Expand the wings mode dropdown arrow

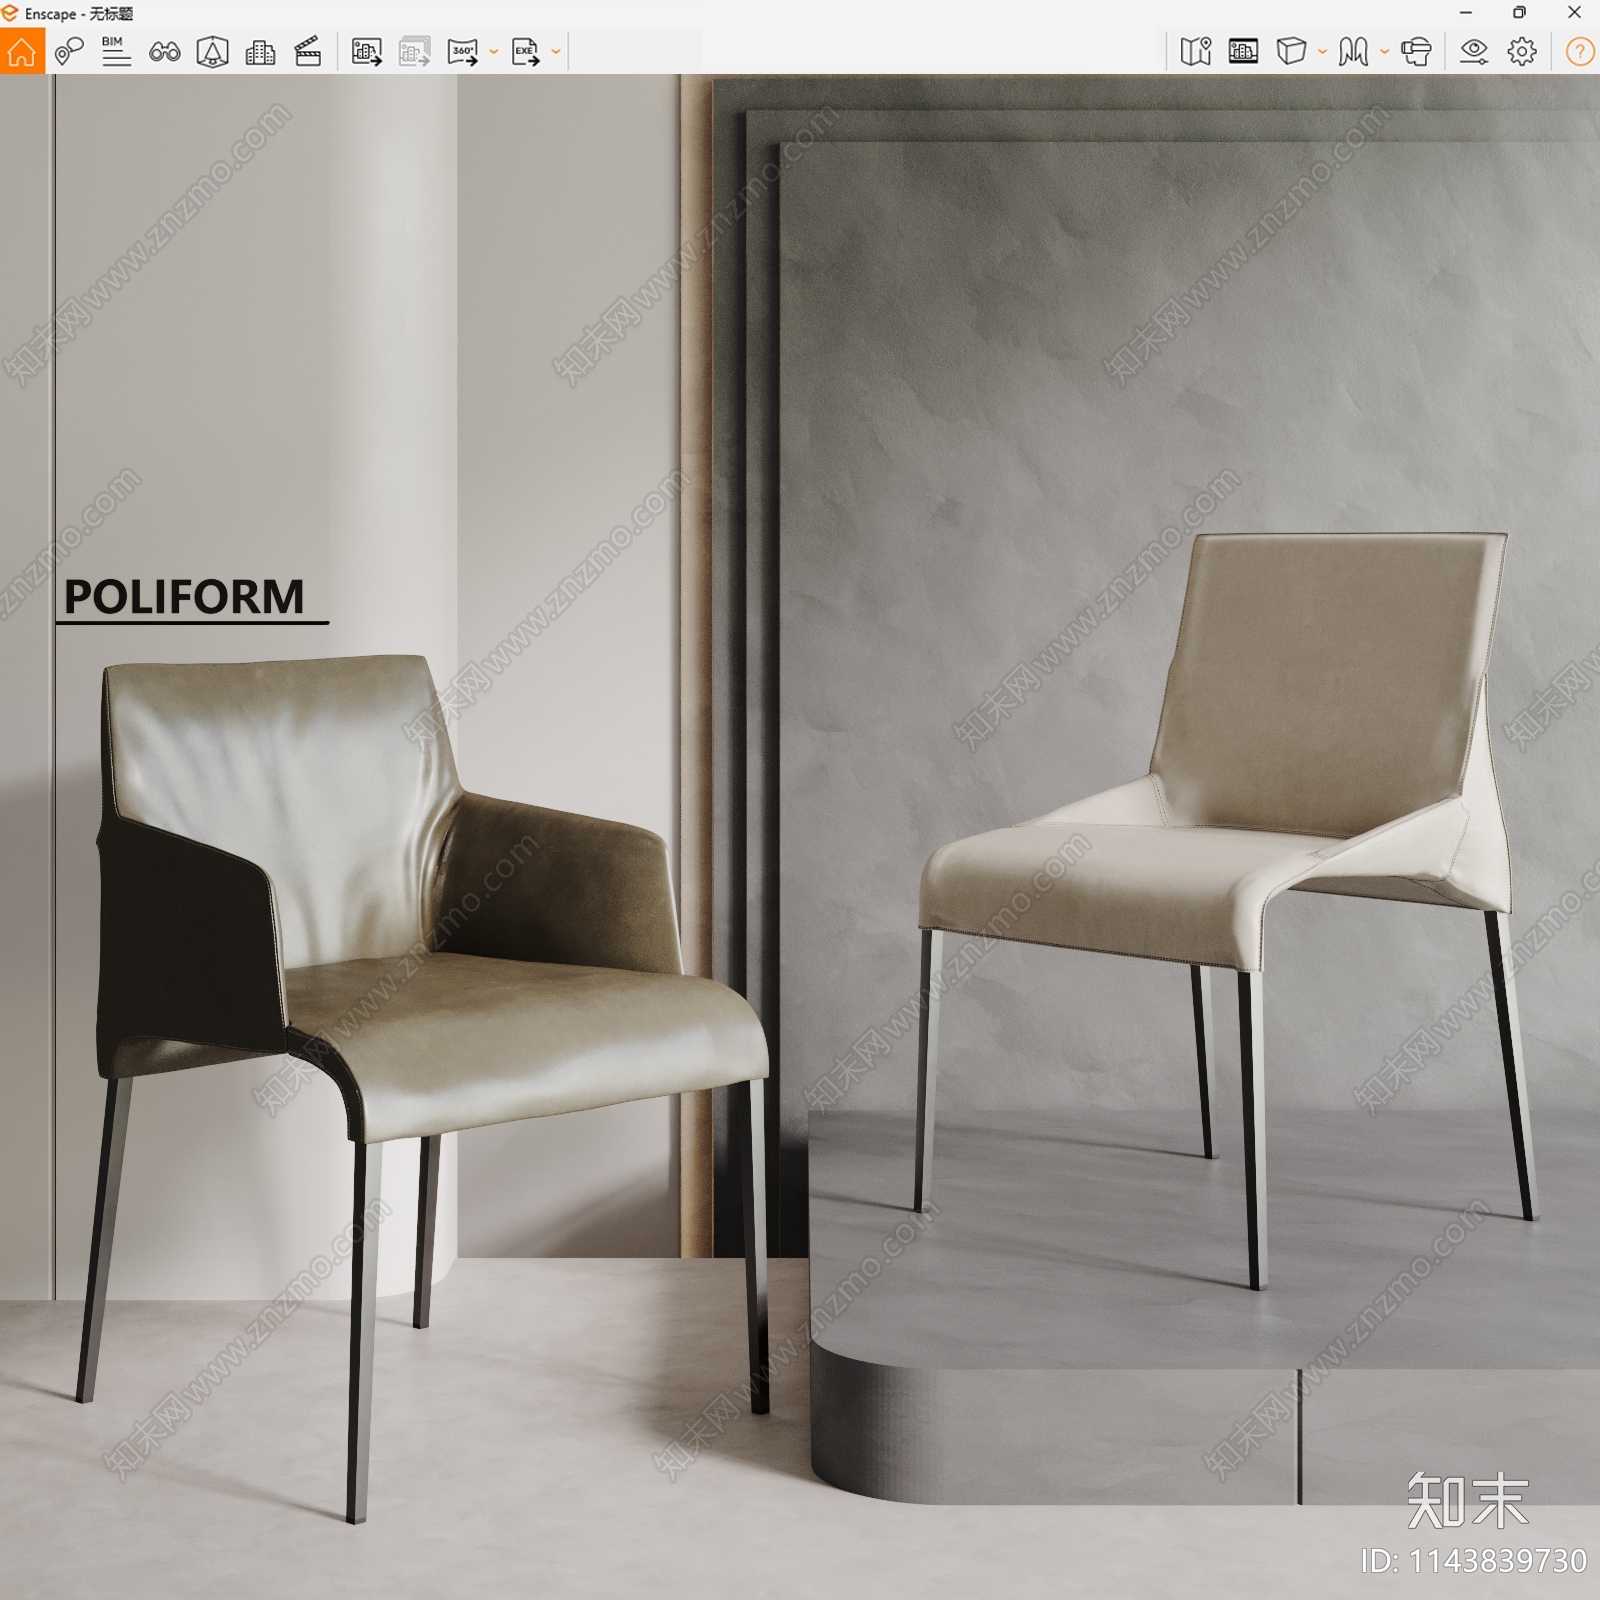click(x=1384, y=52)
